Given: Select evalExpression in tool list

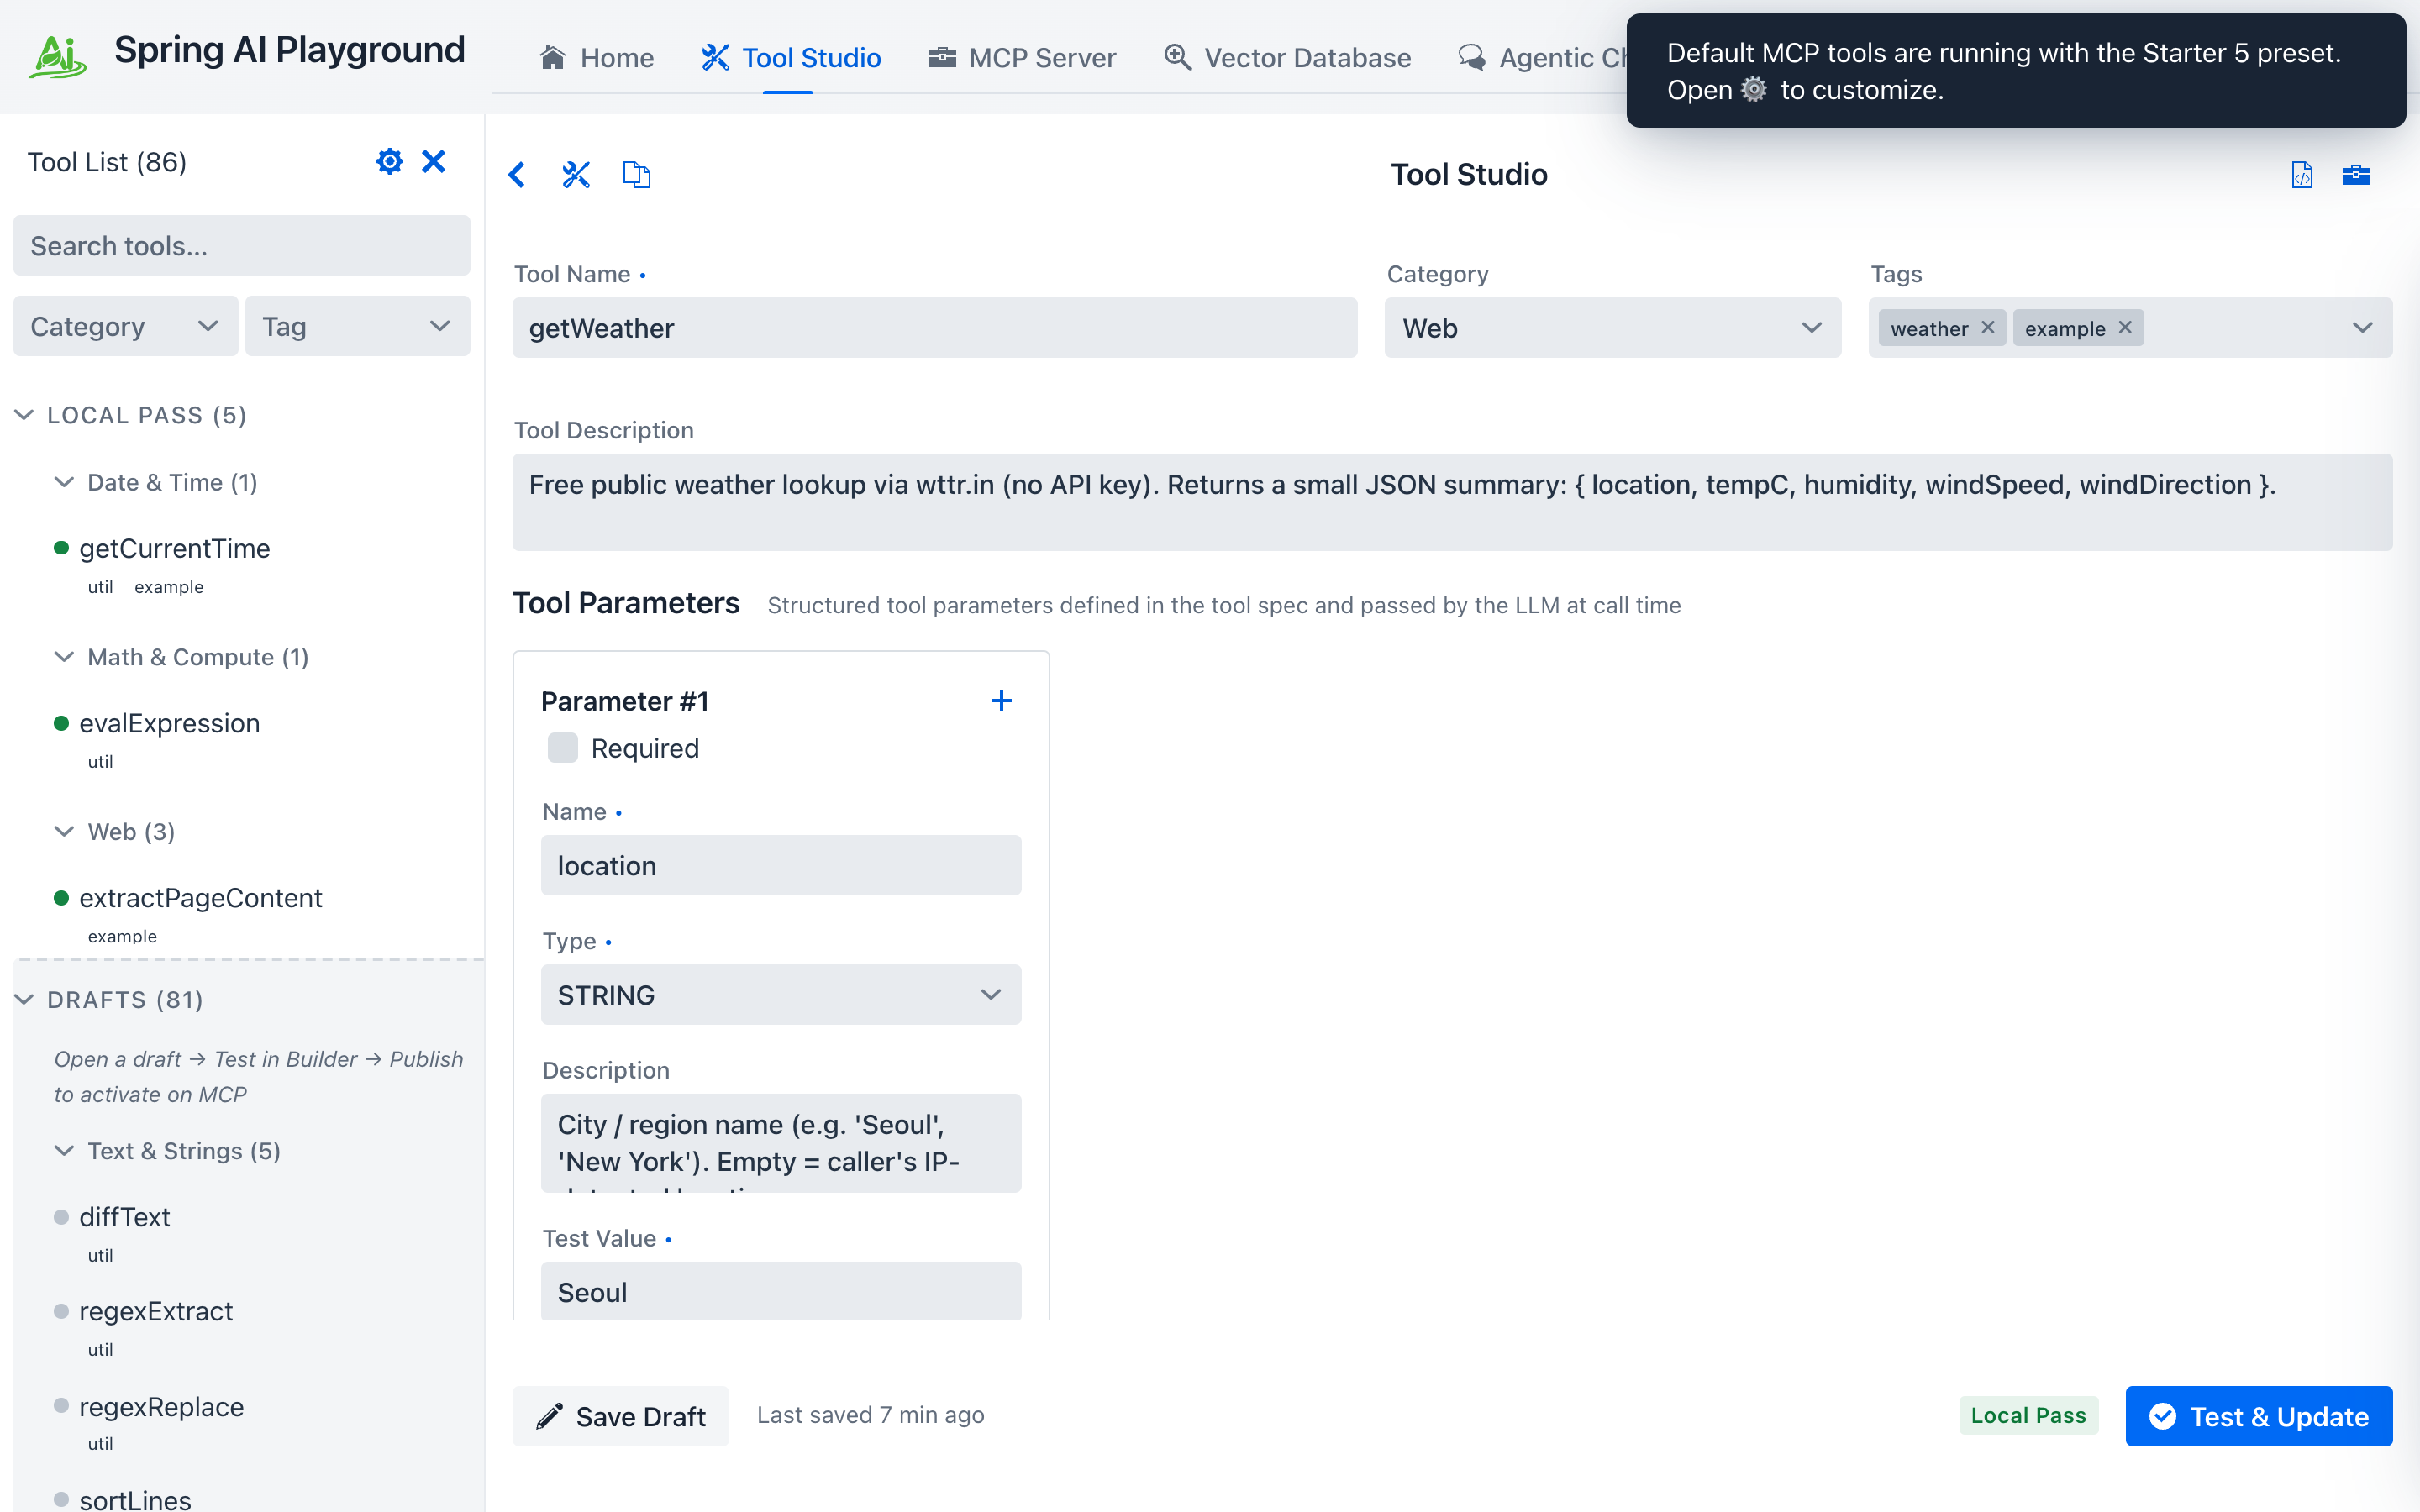Looking at the screenshot, I should (x=170, y=723).
